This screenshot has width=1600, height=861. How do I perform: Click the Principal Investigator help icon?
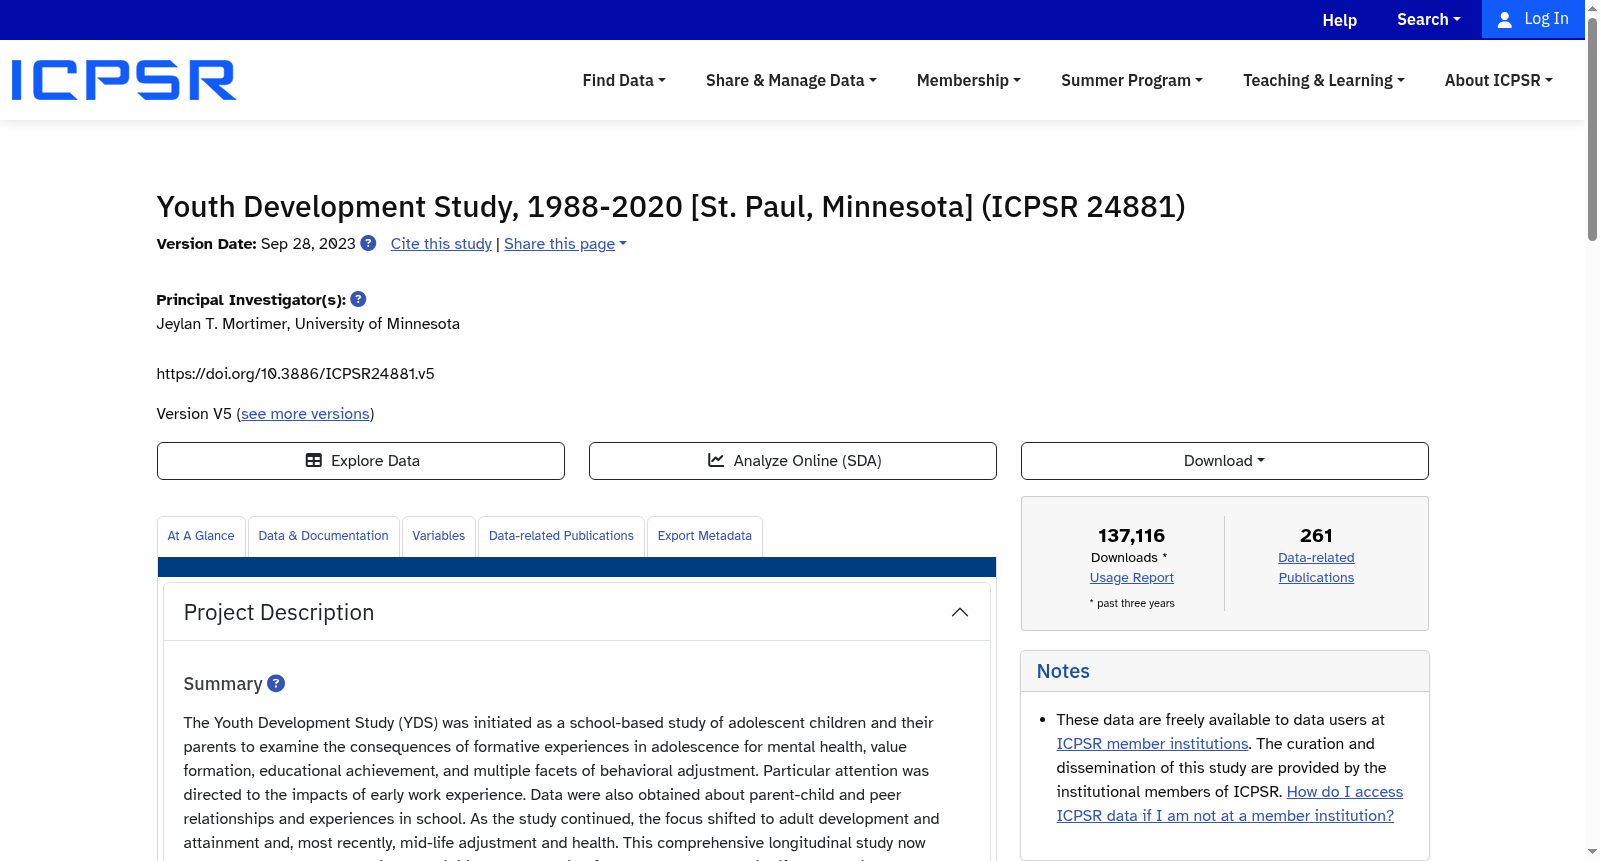(358, 299)
